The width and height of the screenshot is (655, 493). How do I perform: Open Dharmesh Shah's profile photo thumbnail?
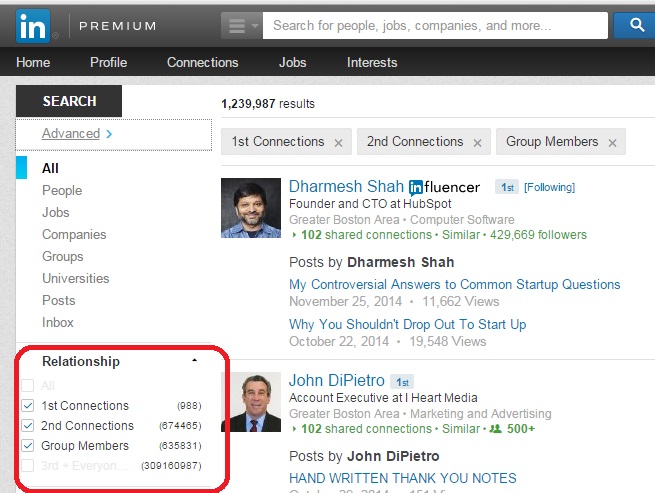(251, 207)
